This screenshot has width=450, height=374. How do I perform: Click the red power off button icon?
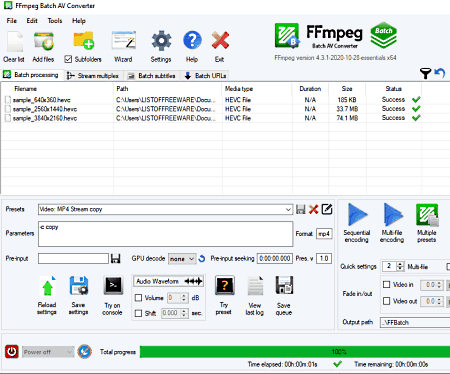tap(12, 352)
